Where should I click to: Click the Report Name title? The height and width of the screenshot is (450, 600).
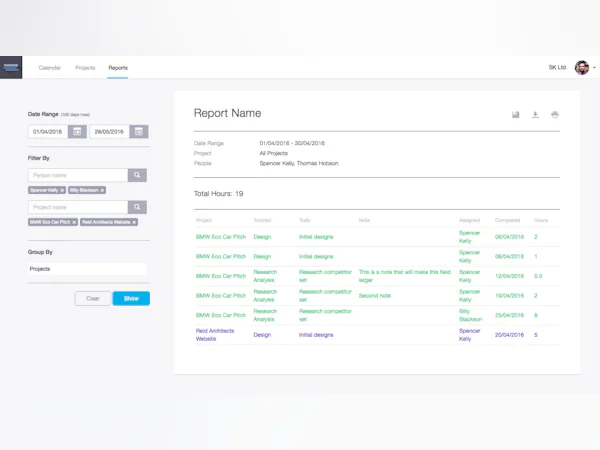click(227, 113)
